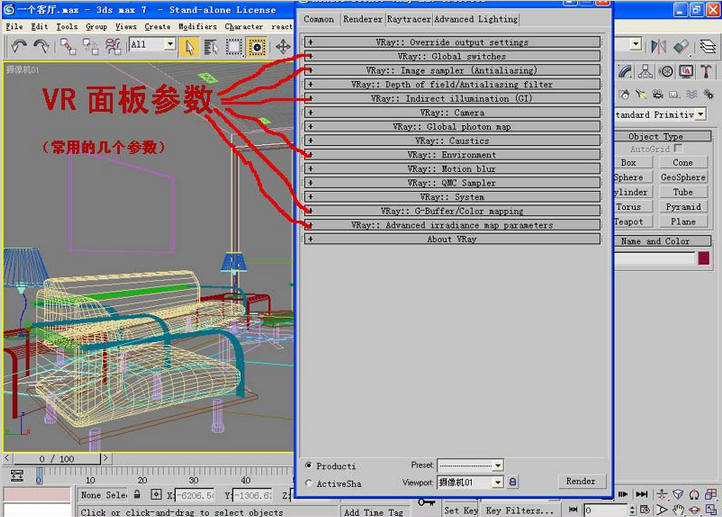722x517 pixels.
Task: Expand VRay Image sampler (Antialiasing) rollout
Action: pos(452,70)
